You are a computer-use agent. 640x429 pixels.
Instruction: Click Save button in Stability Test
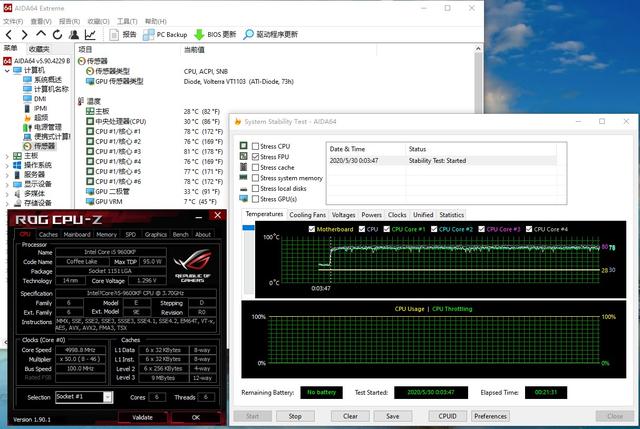(x=393, y=416)
